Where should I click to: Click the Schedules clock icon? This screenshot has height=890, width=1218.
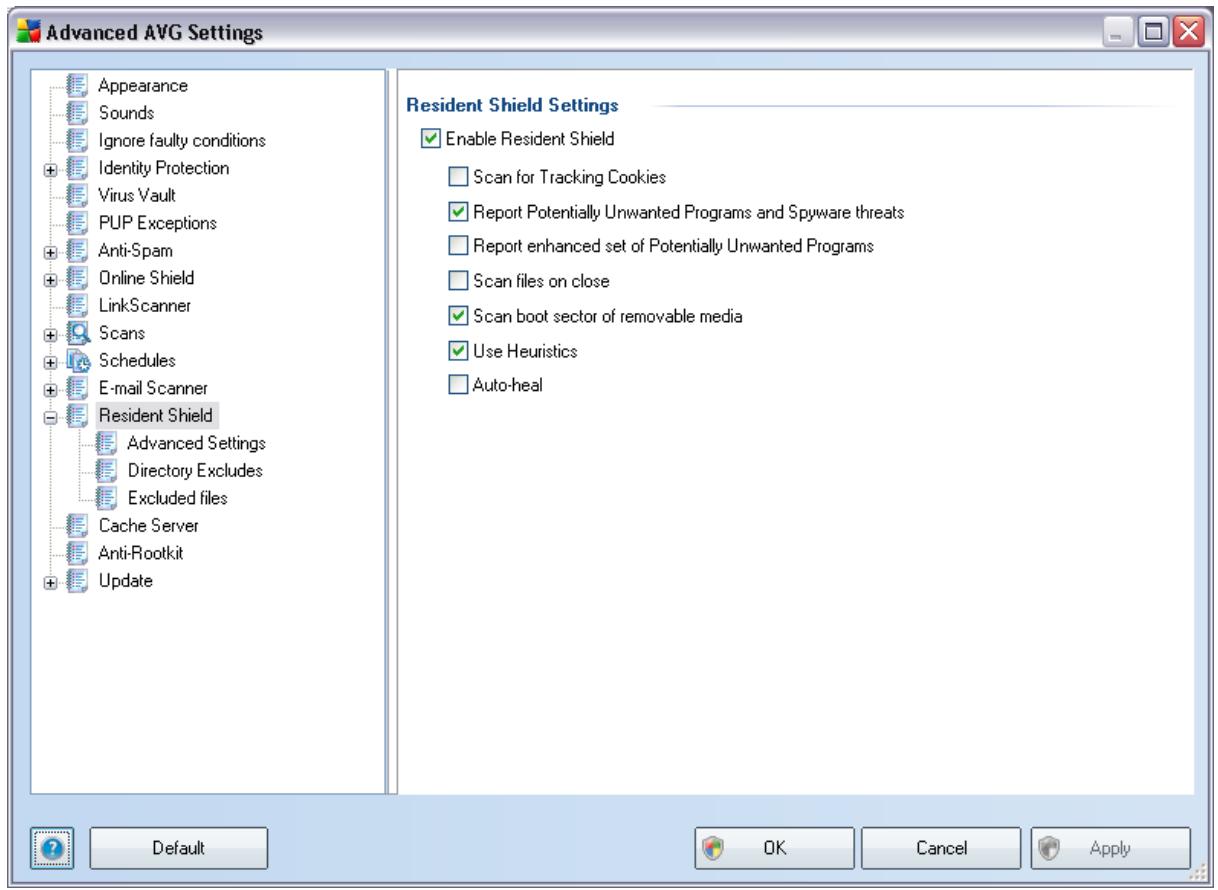tap(79, 359)
